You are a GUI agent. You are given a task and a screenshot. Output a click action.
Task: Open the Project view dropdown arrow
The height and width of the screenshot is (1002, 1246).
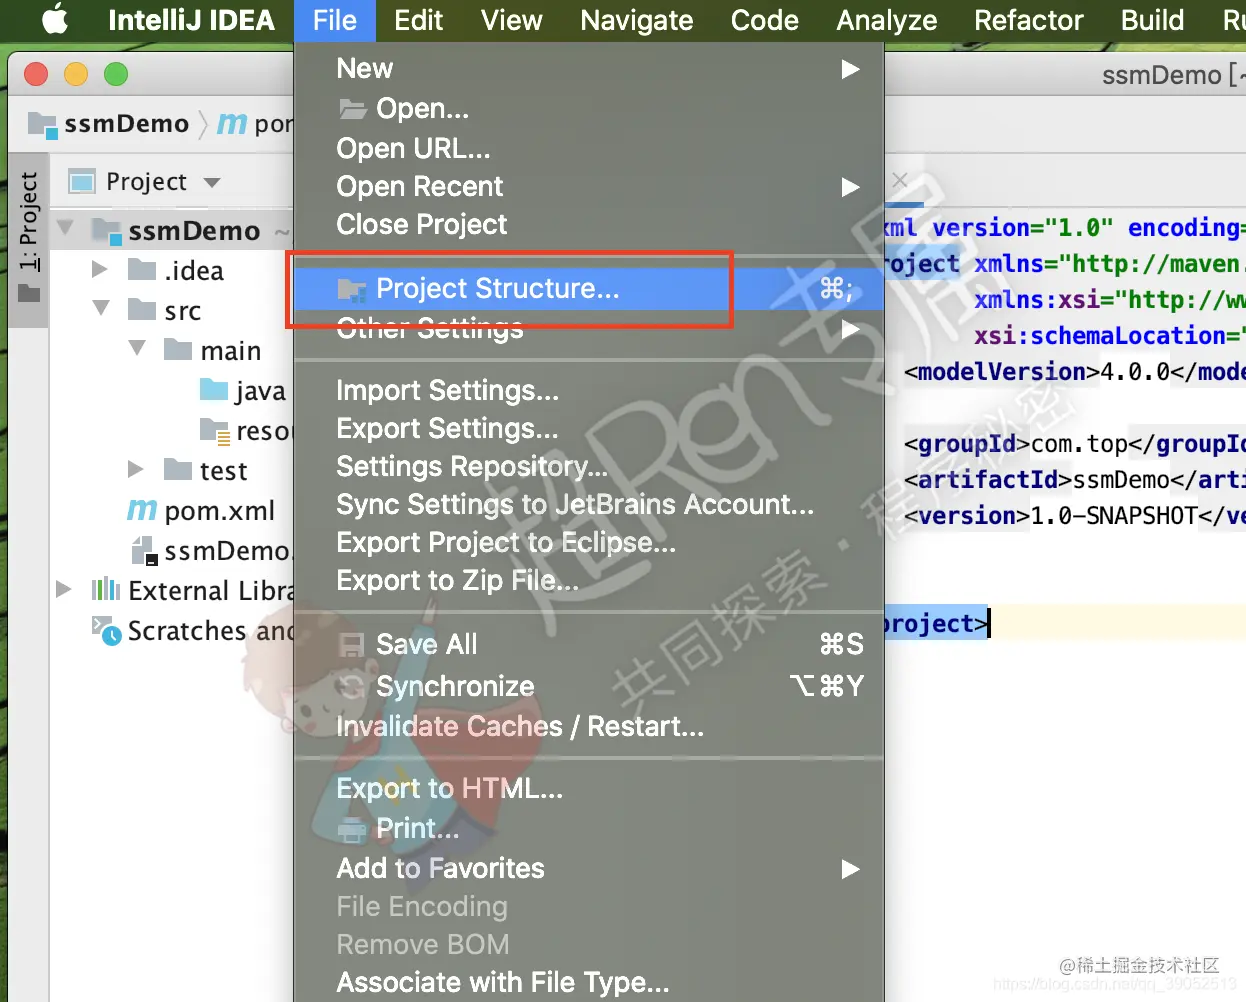[211, 183]
